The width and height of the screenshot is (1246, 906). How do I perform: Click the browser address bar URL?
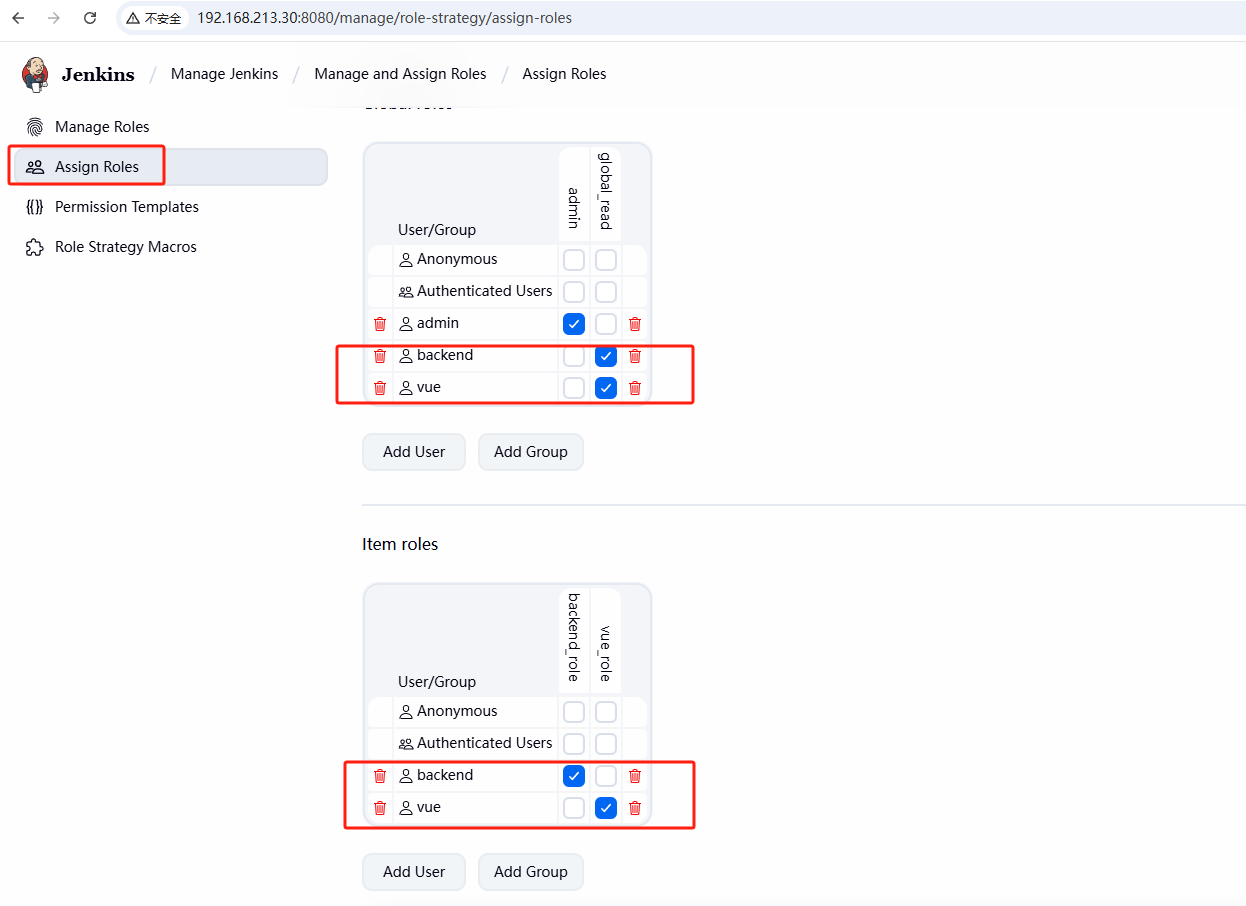coord(384,18)
